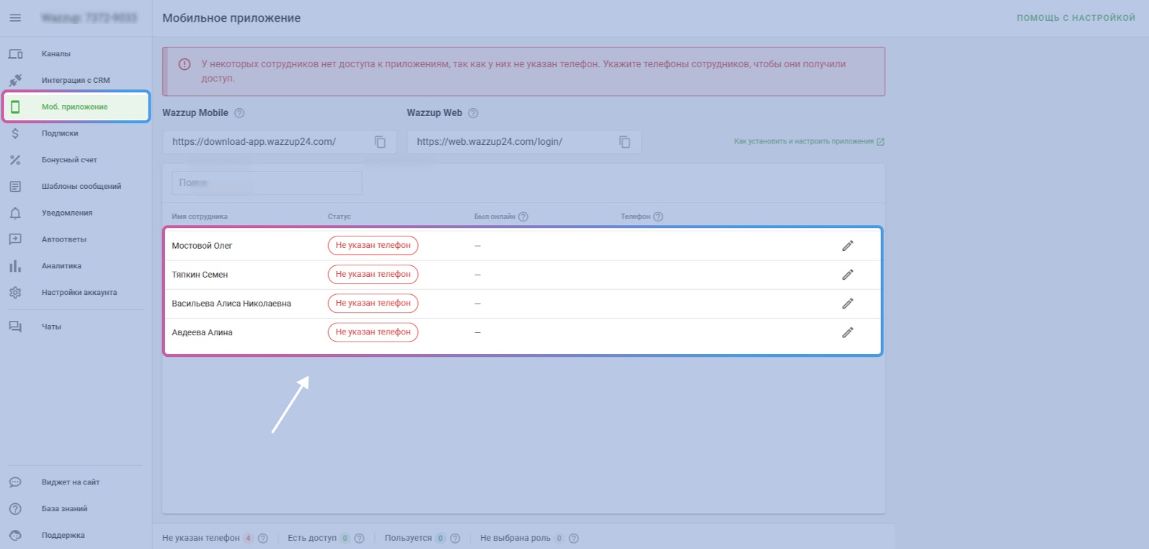Go to Интеграция с CRM section

(x=76, y=80)
